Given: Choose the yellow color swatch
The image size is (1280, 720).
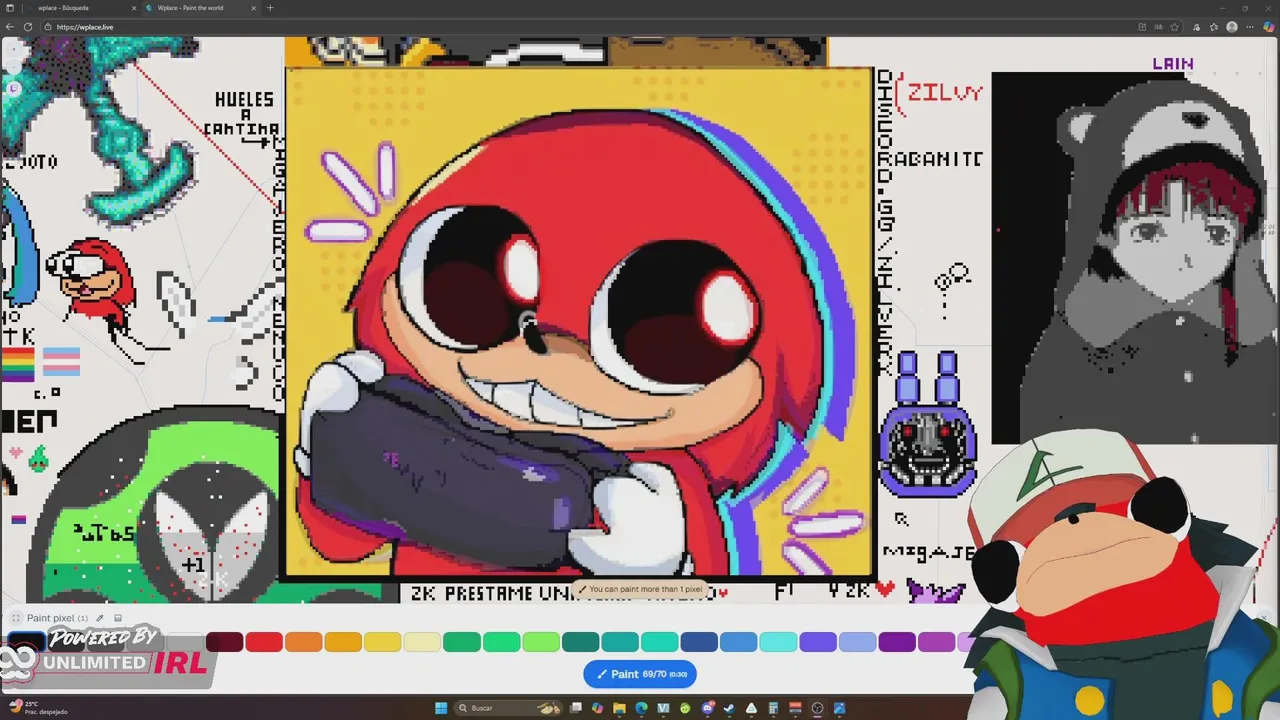Looking at the screenshot, I should (382, 642).
